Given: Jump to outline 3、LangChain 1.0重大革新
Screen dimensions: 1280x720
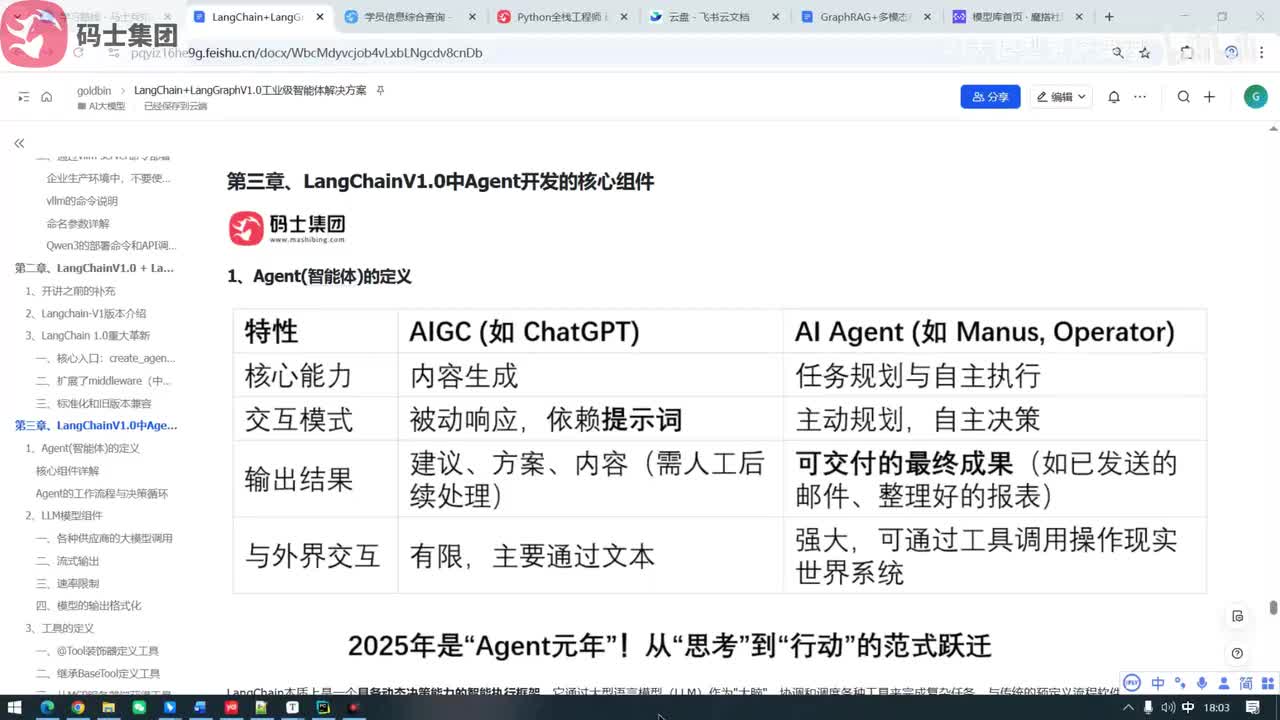Looking at the screenshot, I should pyautogui.click(x=88, y=336).
